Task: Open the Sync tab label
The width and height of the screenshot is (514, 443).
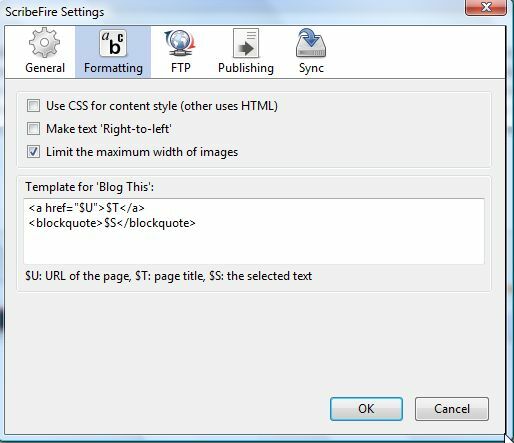Action: (x=311, y=68)
